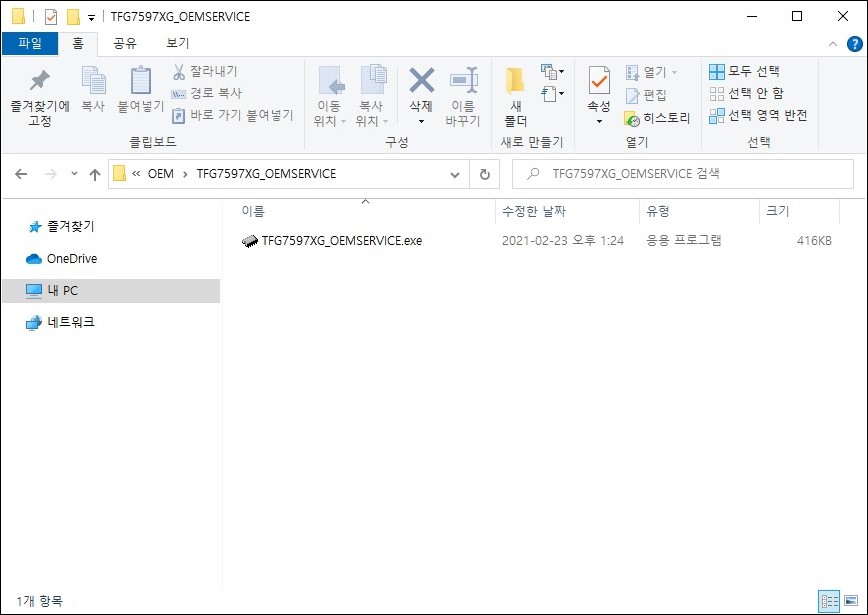Click the 속성 (Properties) checkmark icon
Screen dimensions: 868x615
[x=599, y=80]
